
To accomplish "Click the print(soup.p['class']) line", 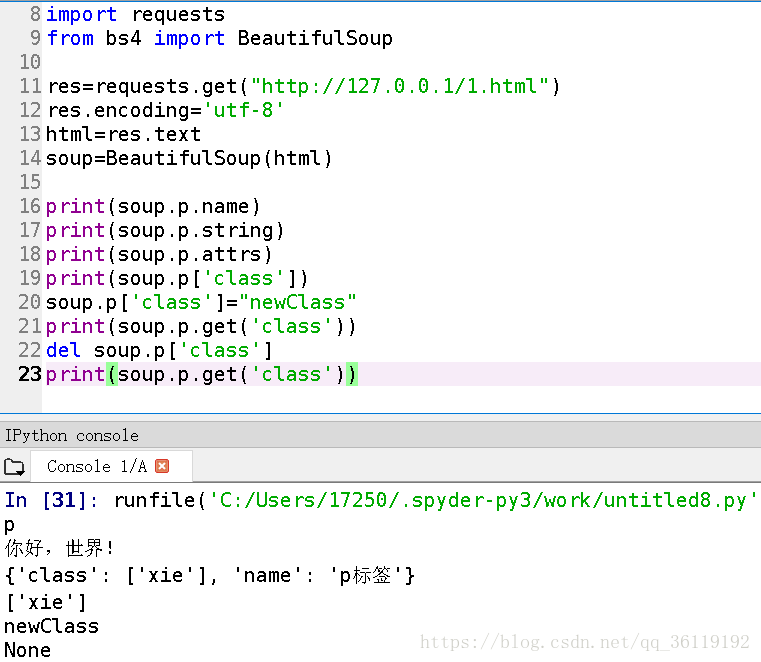I will coord(177,278).
